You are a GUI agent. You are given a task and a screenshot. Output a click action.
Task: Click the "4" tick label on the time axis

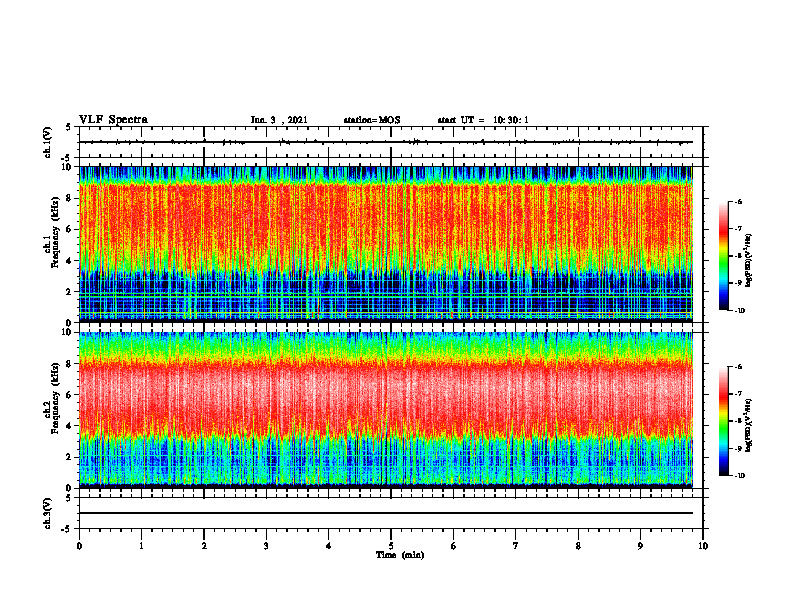pos(329,546)
